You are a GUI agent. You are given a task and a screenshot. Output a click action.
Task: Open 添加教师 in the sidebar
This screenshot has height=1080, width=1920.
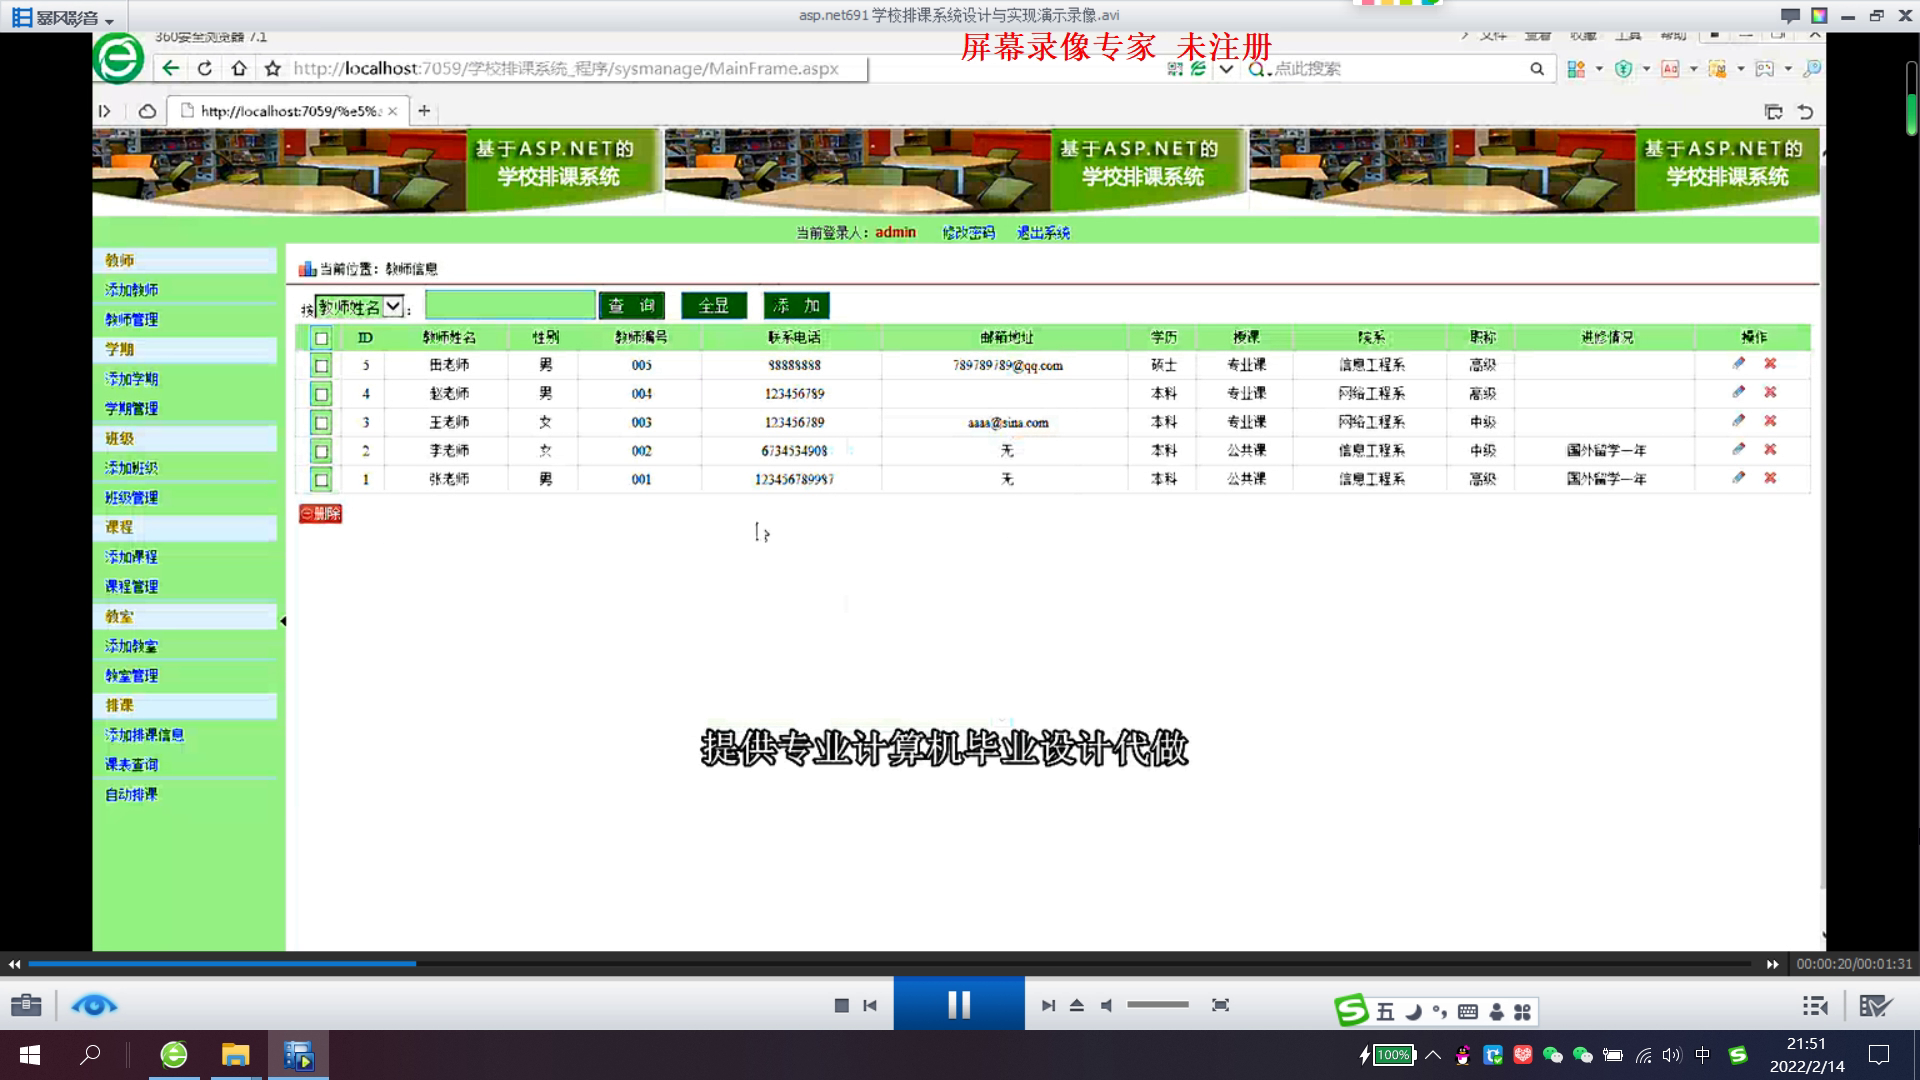click(x=132, y=290)
